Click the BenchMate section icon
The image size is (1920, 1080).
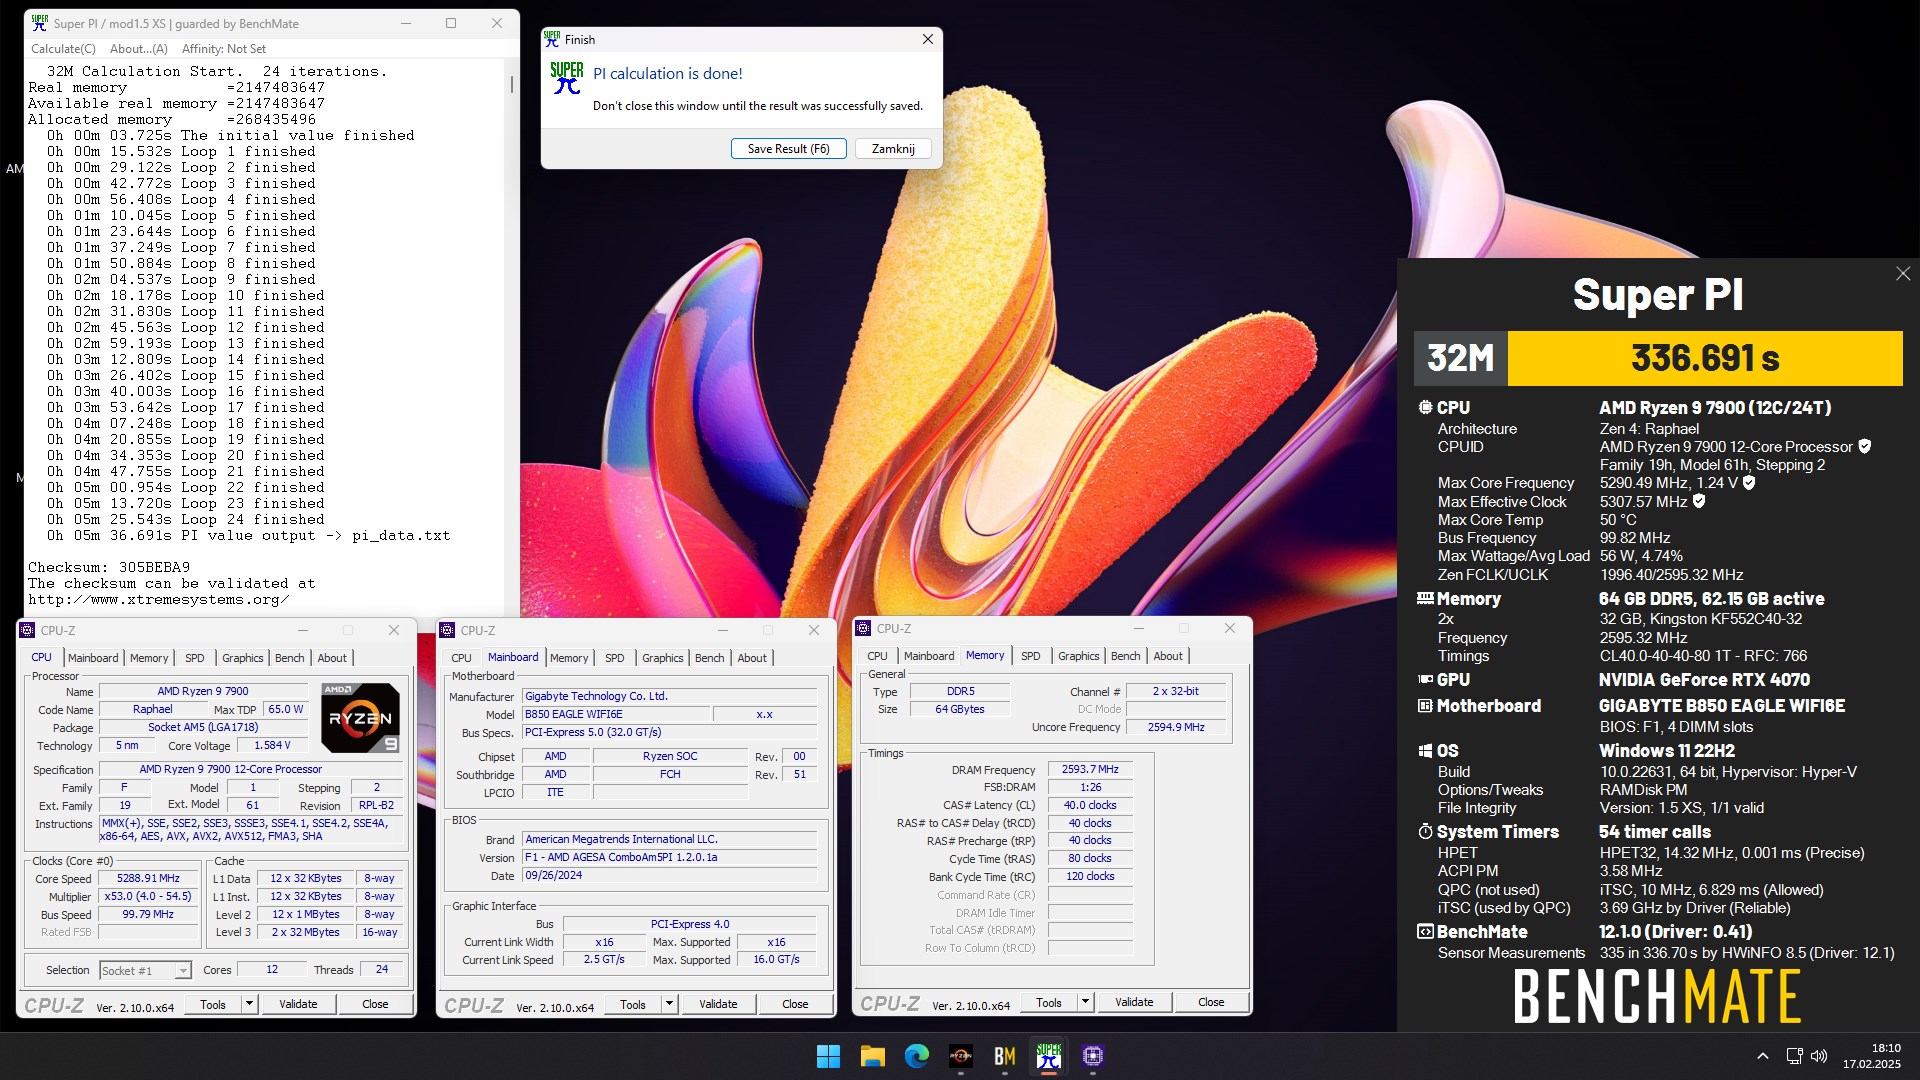(x=1425, y=931)
